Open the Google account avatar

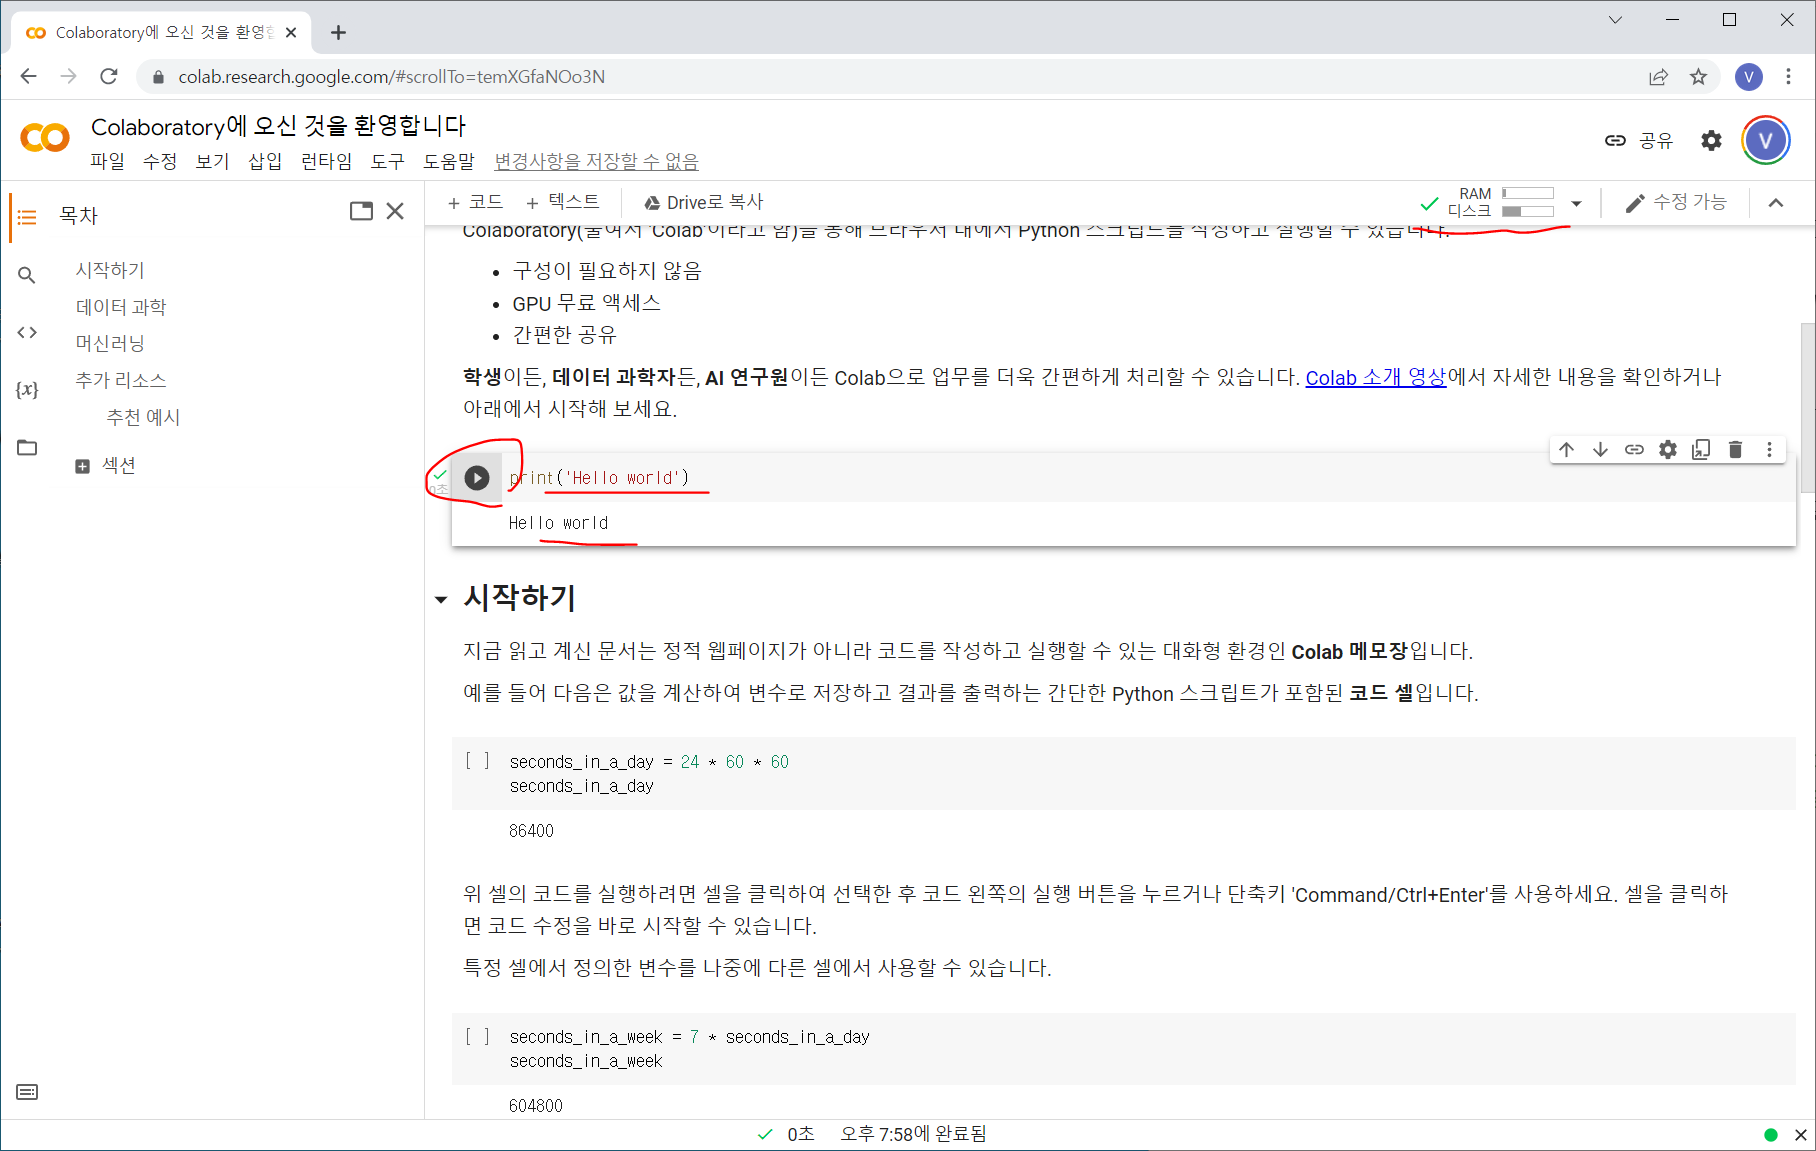coord(1765,141)
